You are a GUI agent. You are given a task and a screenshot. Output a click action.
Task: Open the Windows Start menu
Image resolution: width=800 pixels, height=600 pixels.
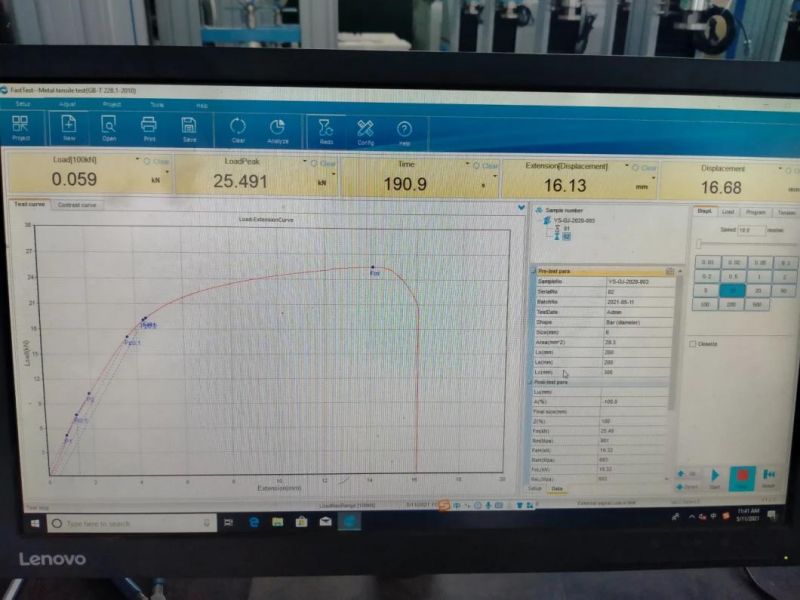click(x=35, y=523)
